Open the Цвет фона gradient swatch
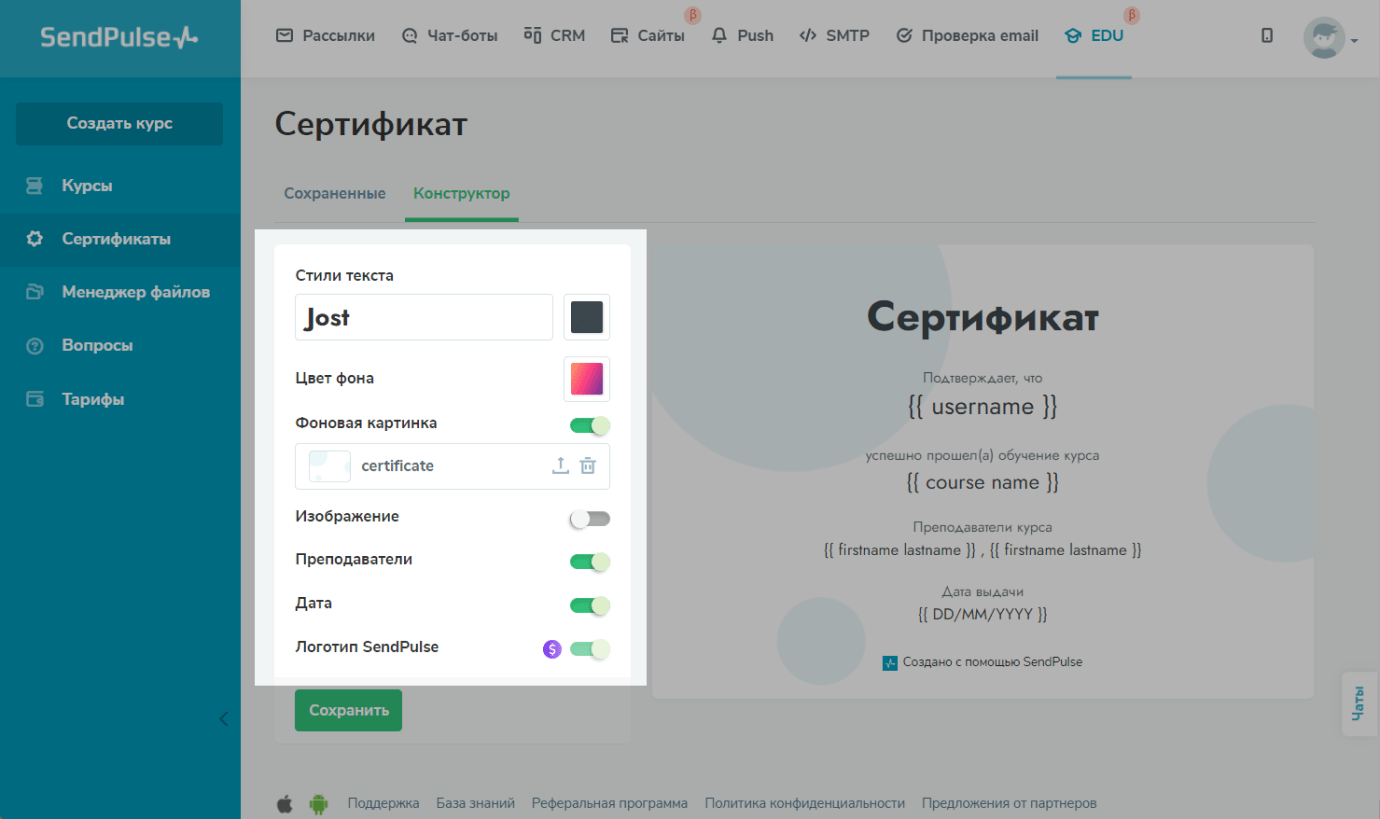 point(587,379)
